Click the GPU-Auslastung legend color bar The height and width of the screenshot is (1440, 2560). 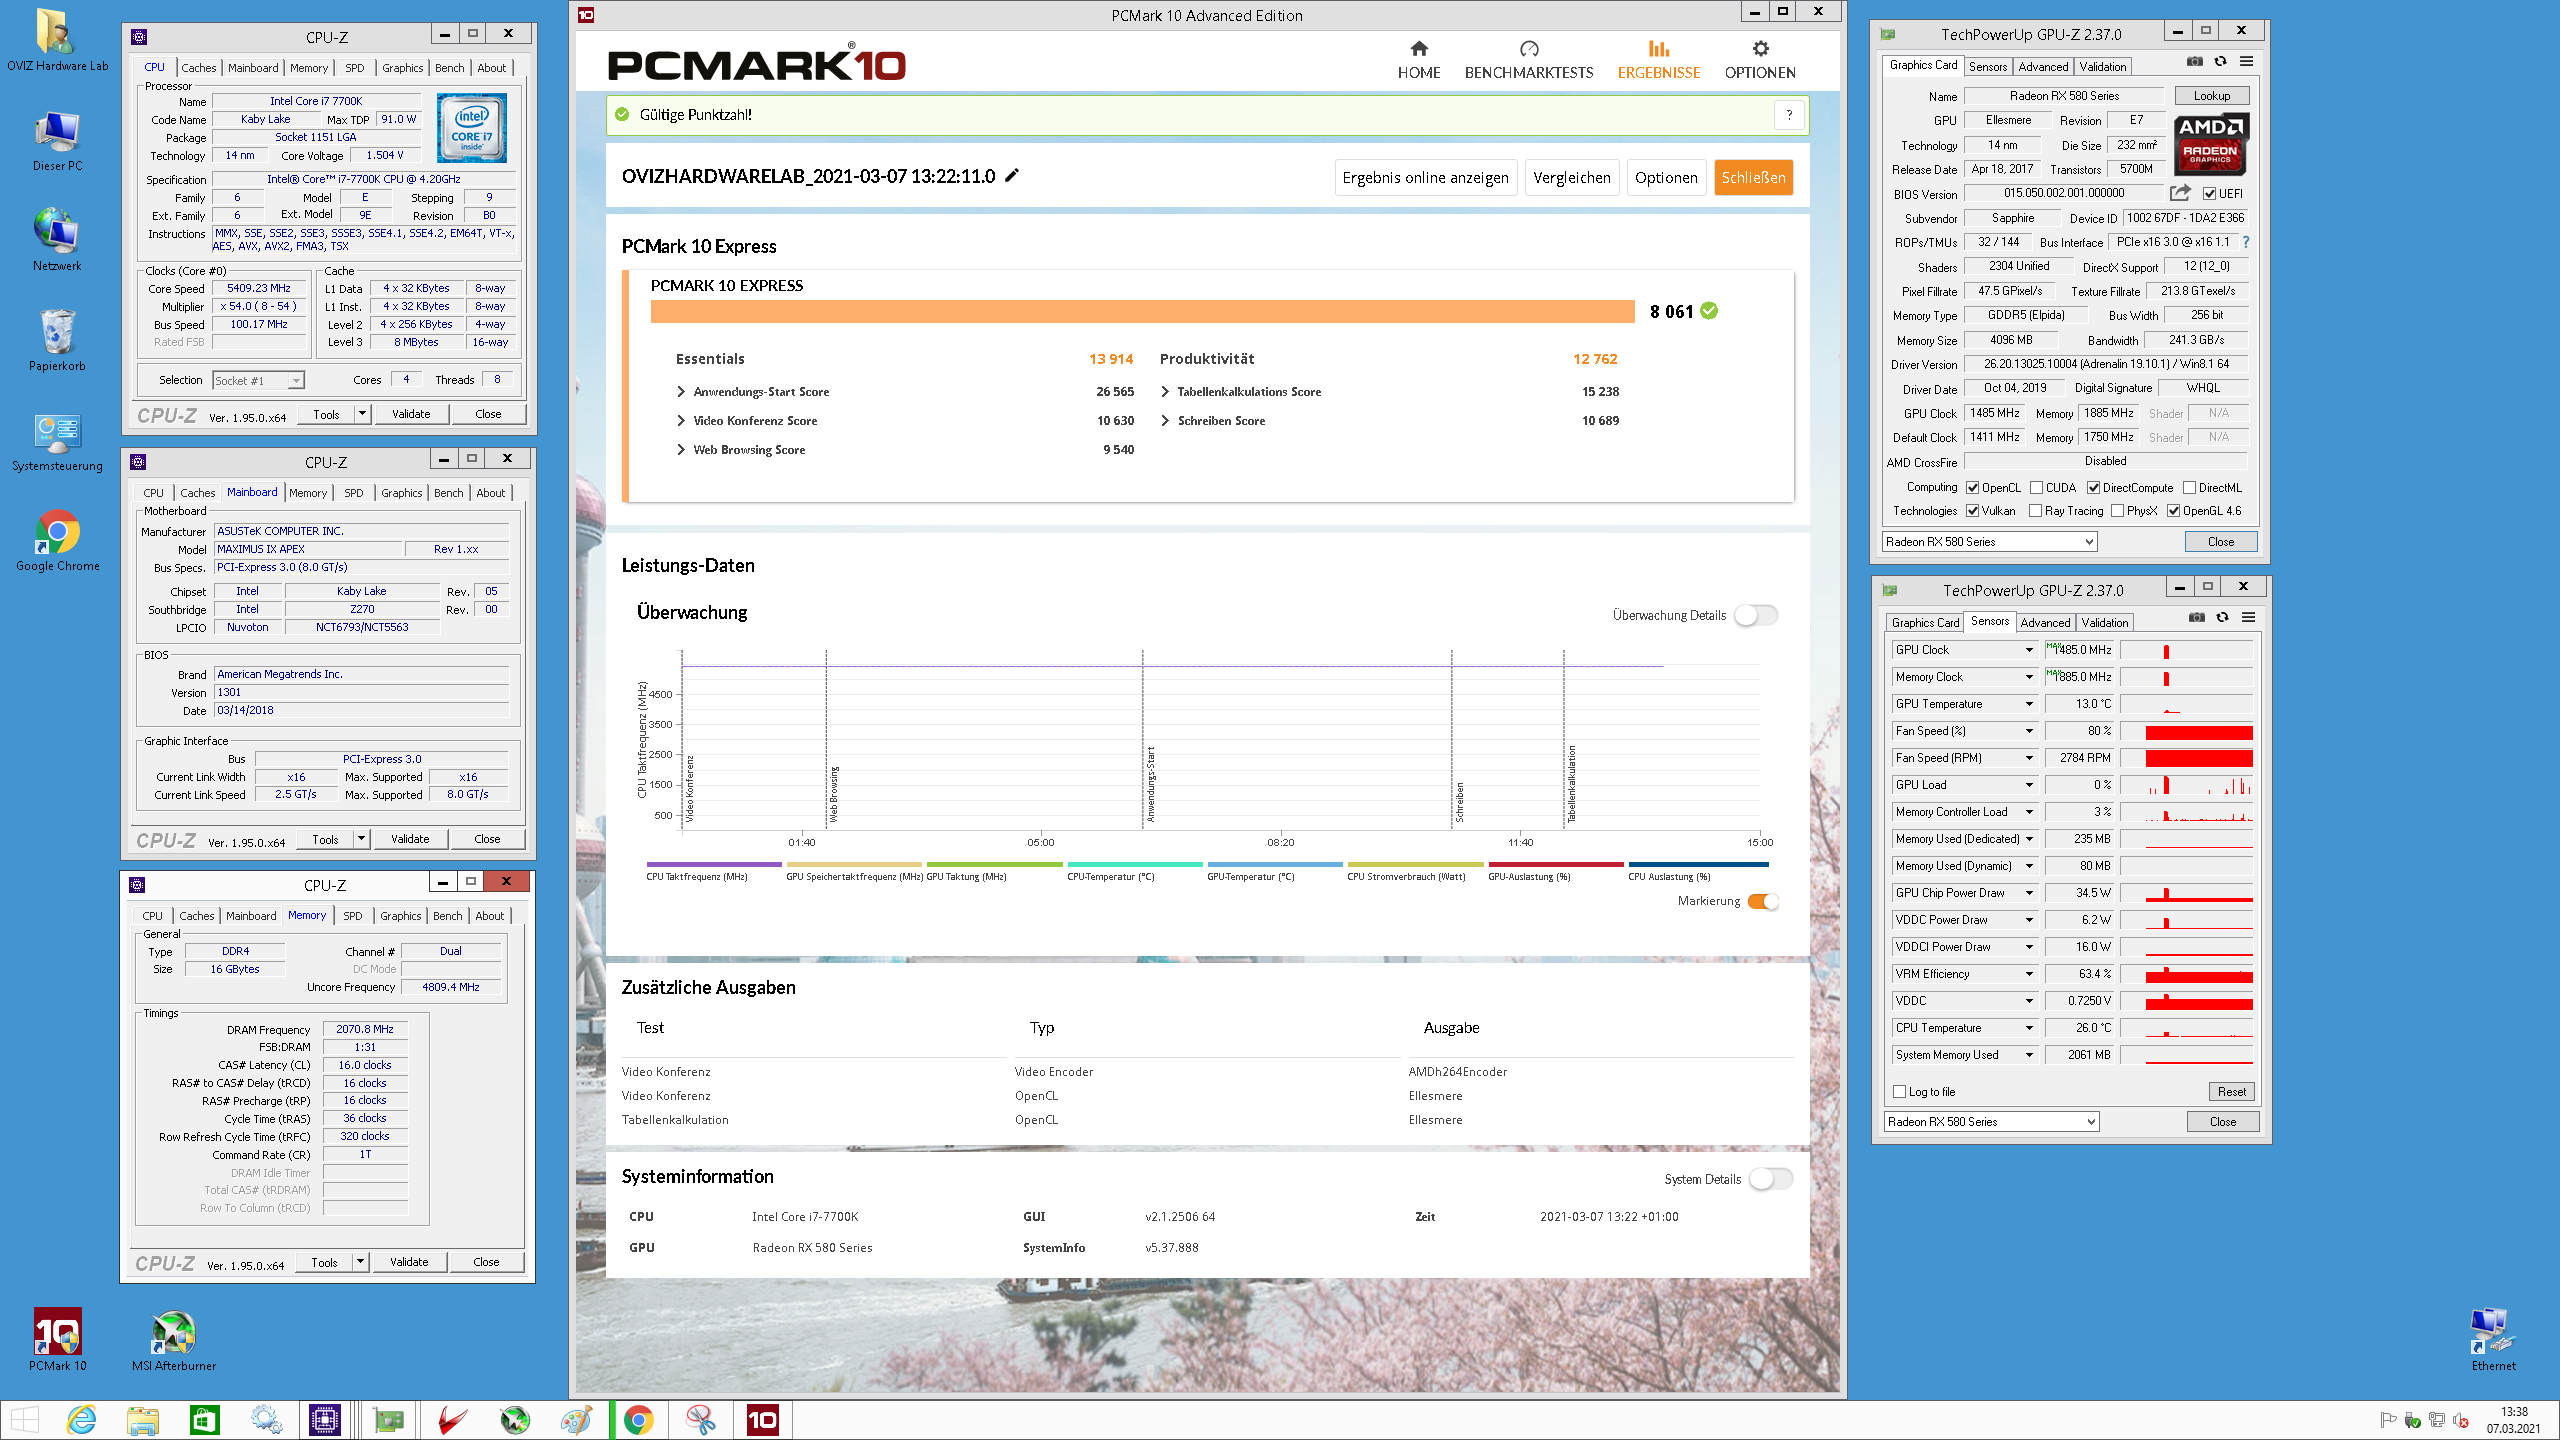tap(1556, 864)
